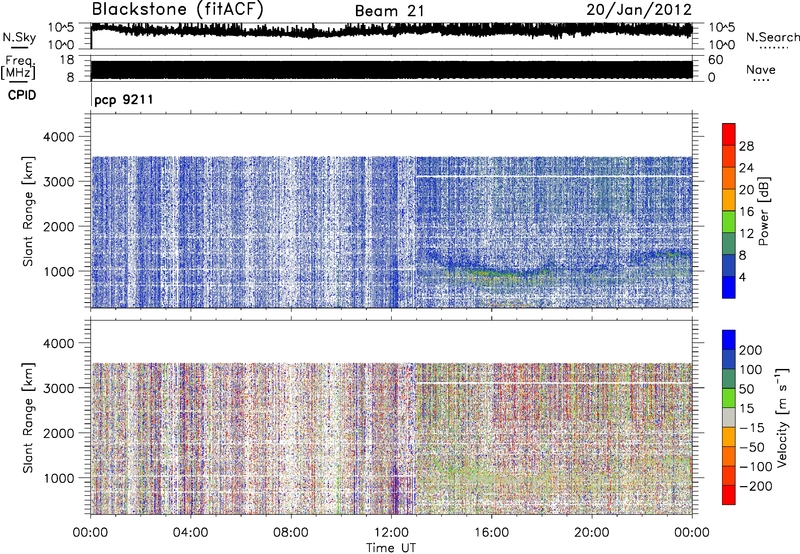Screen dimensions: 800x554
Task: Click the '-200' velocity colorbar tick value
Action: (755, 486)
